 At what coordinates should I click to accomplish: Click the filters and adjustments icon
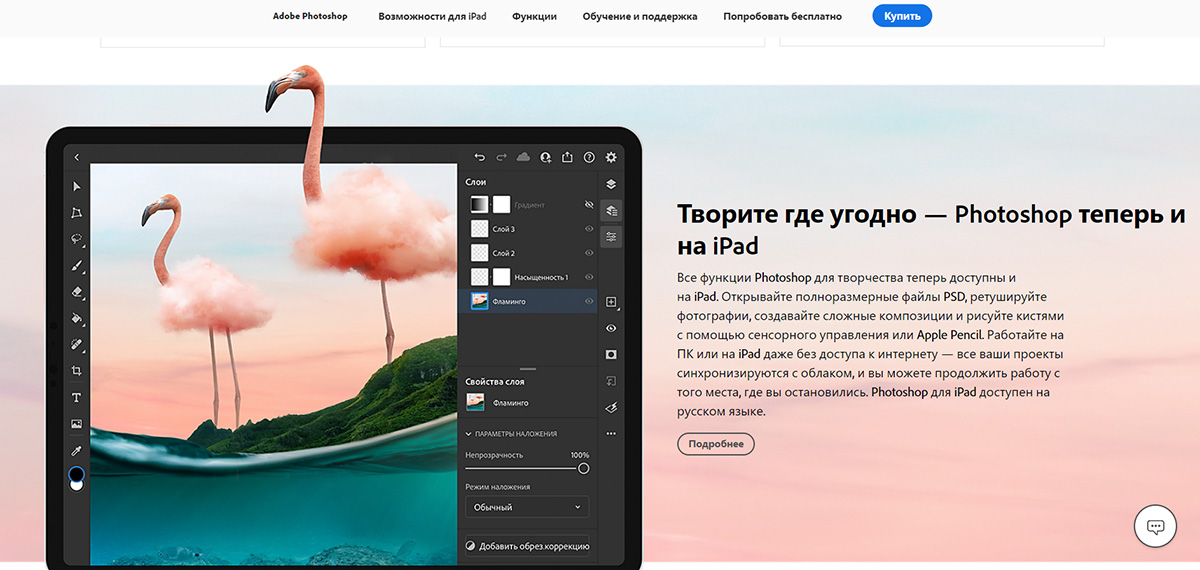click(611, 407)
